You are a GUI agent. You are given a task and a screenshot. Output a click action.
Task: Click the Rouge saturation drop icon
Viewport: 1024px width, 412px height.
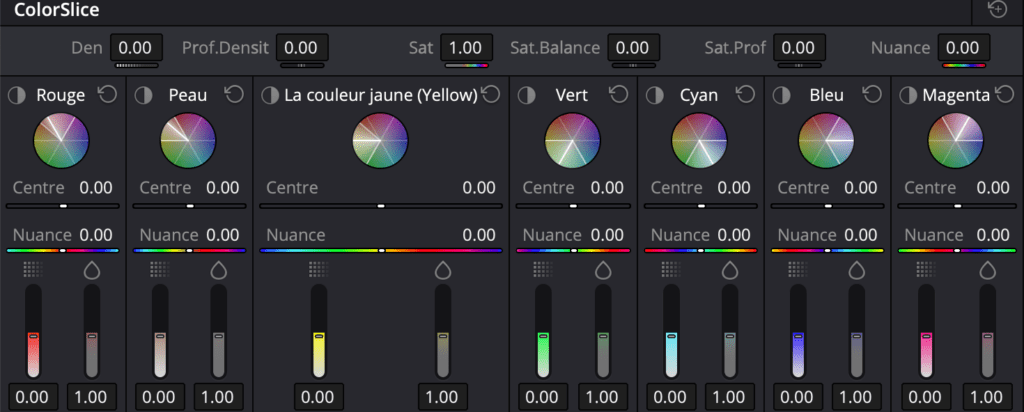point(92,269)
